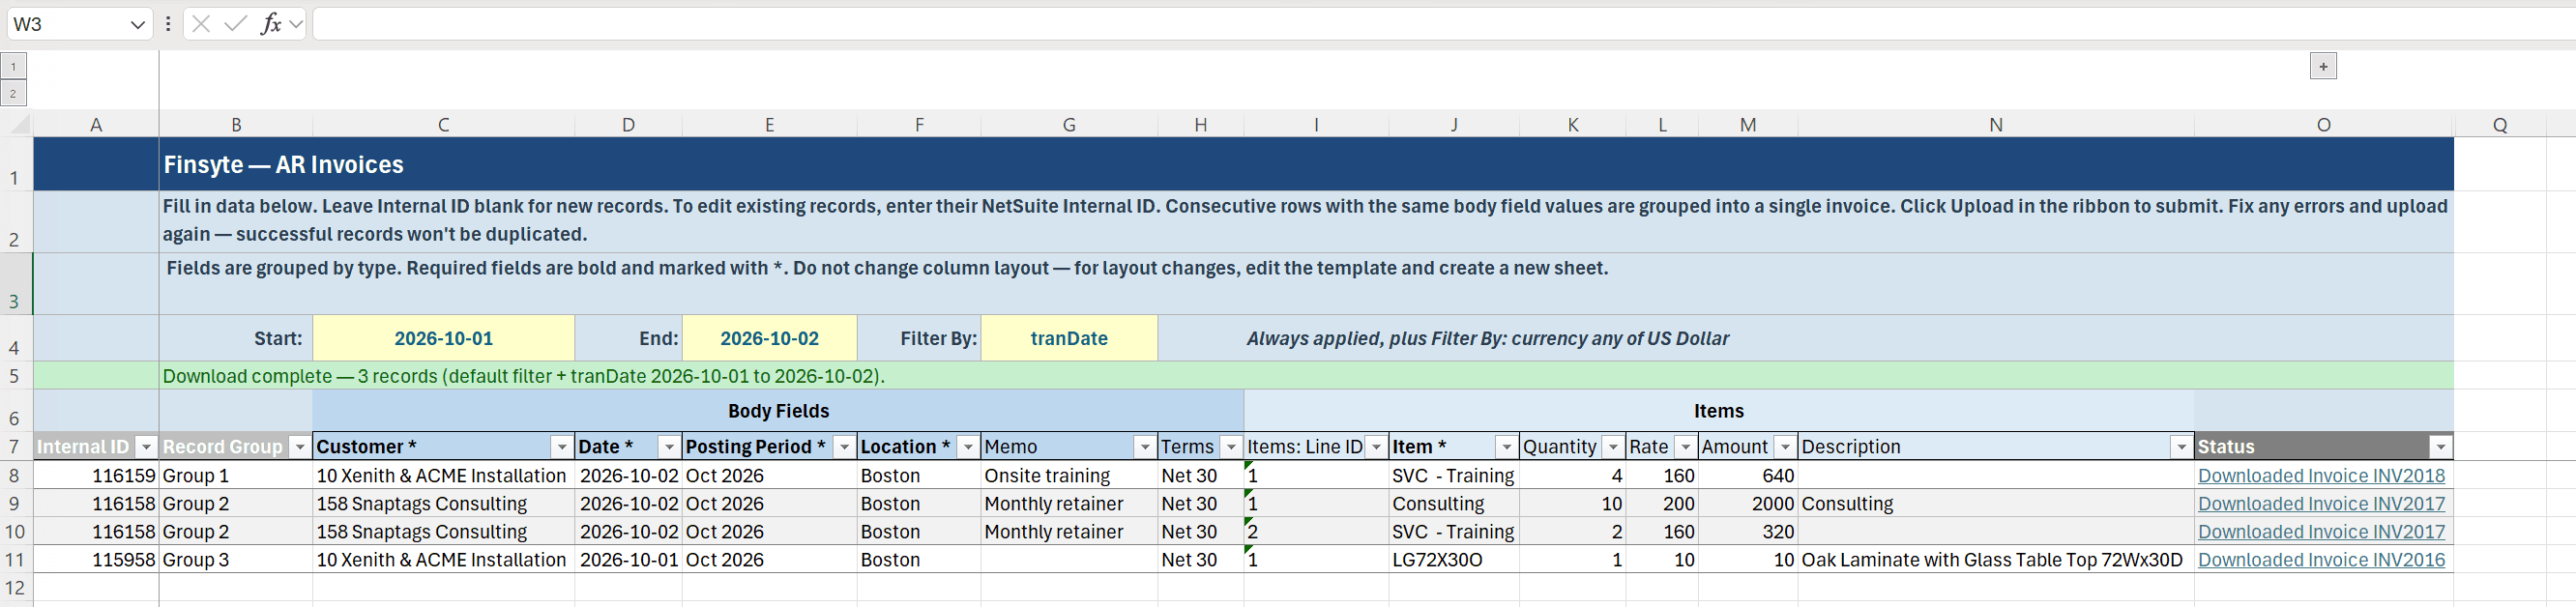Open the Internal ID filter dropdown

point(146,447)
